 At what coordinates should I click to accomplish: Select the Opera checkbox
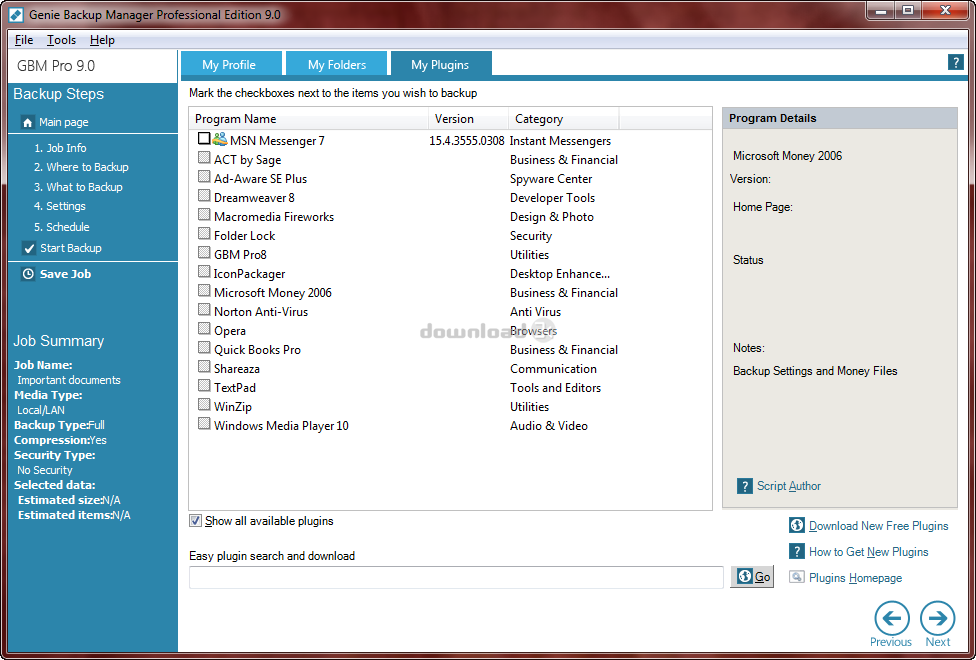204,328
